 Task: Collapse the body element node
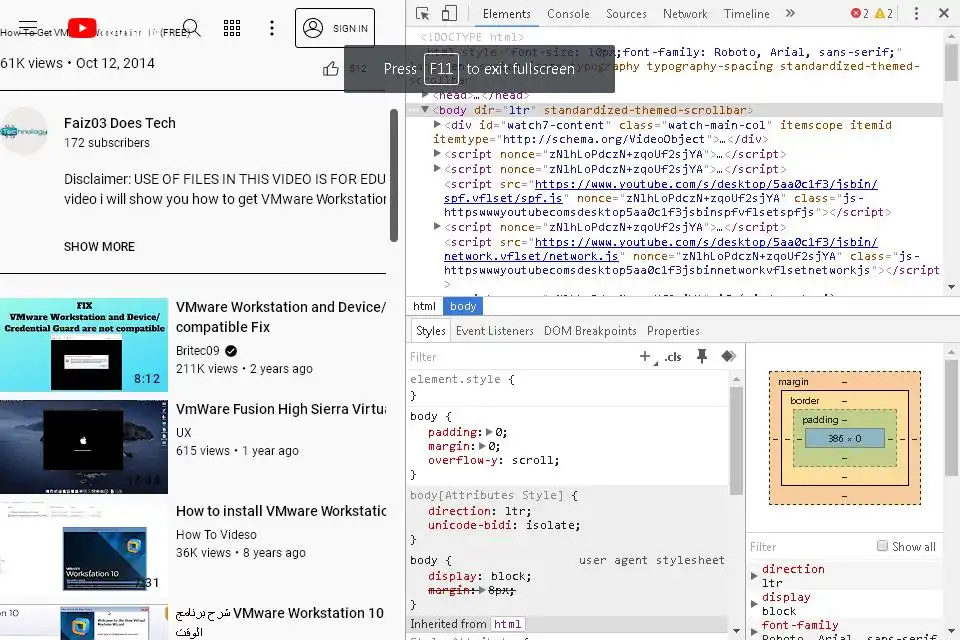pyautogui.click(x=425, y=110)
